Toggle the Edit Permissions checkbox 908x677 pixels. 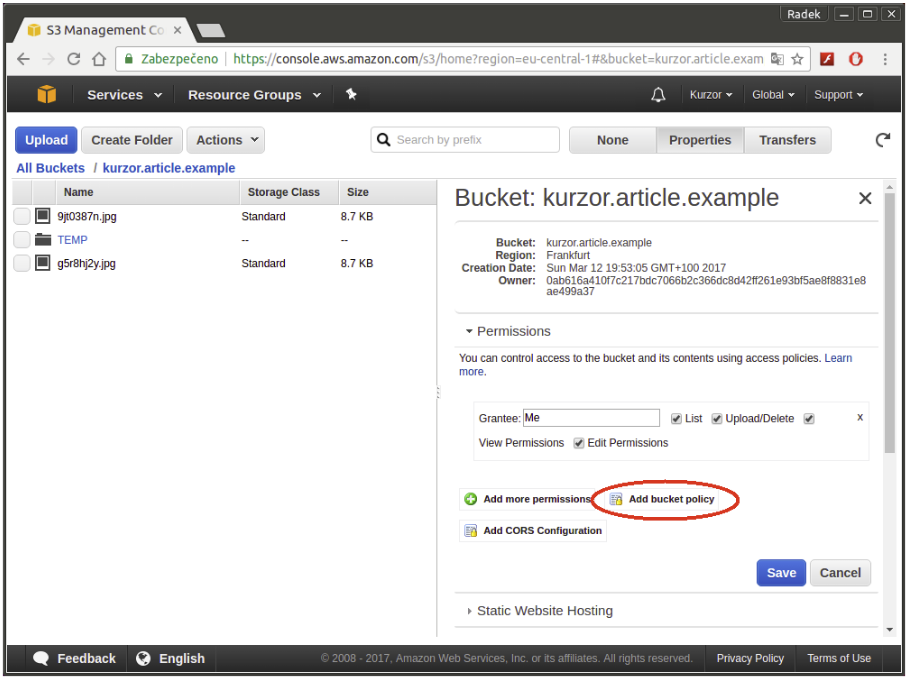pos(579,443)
